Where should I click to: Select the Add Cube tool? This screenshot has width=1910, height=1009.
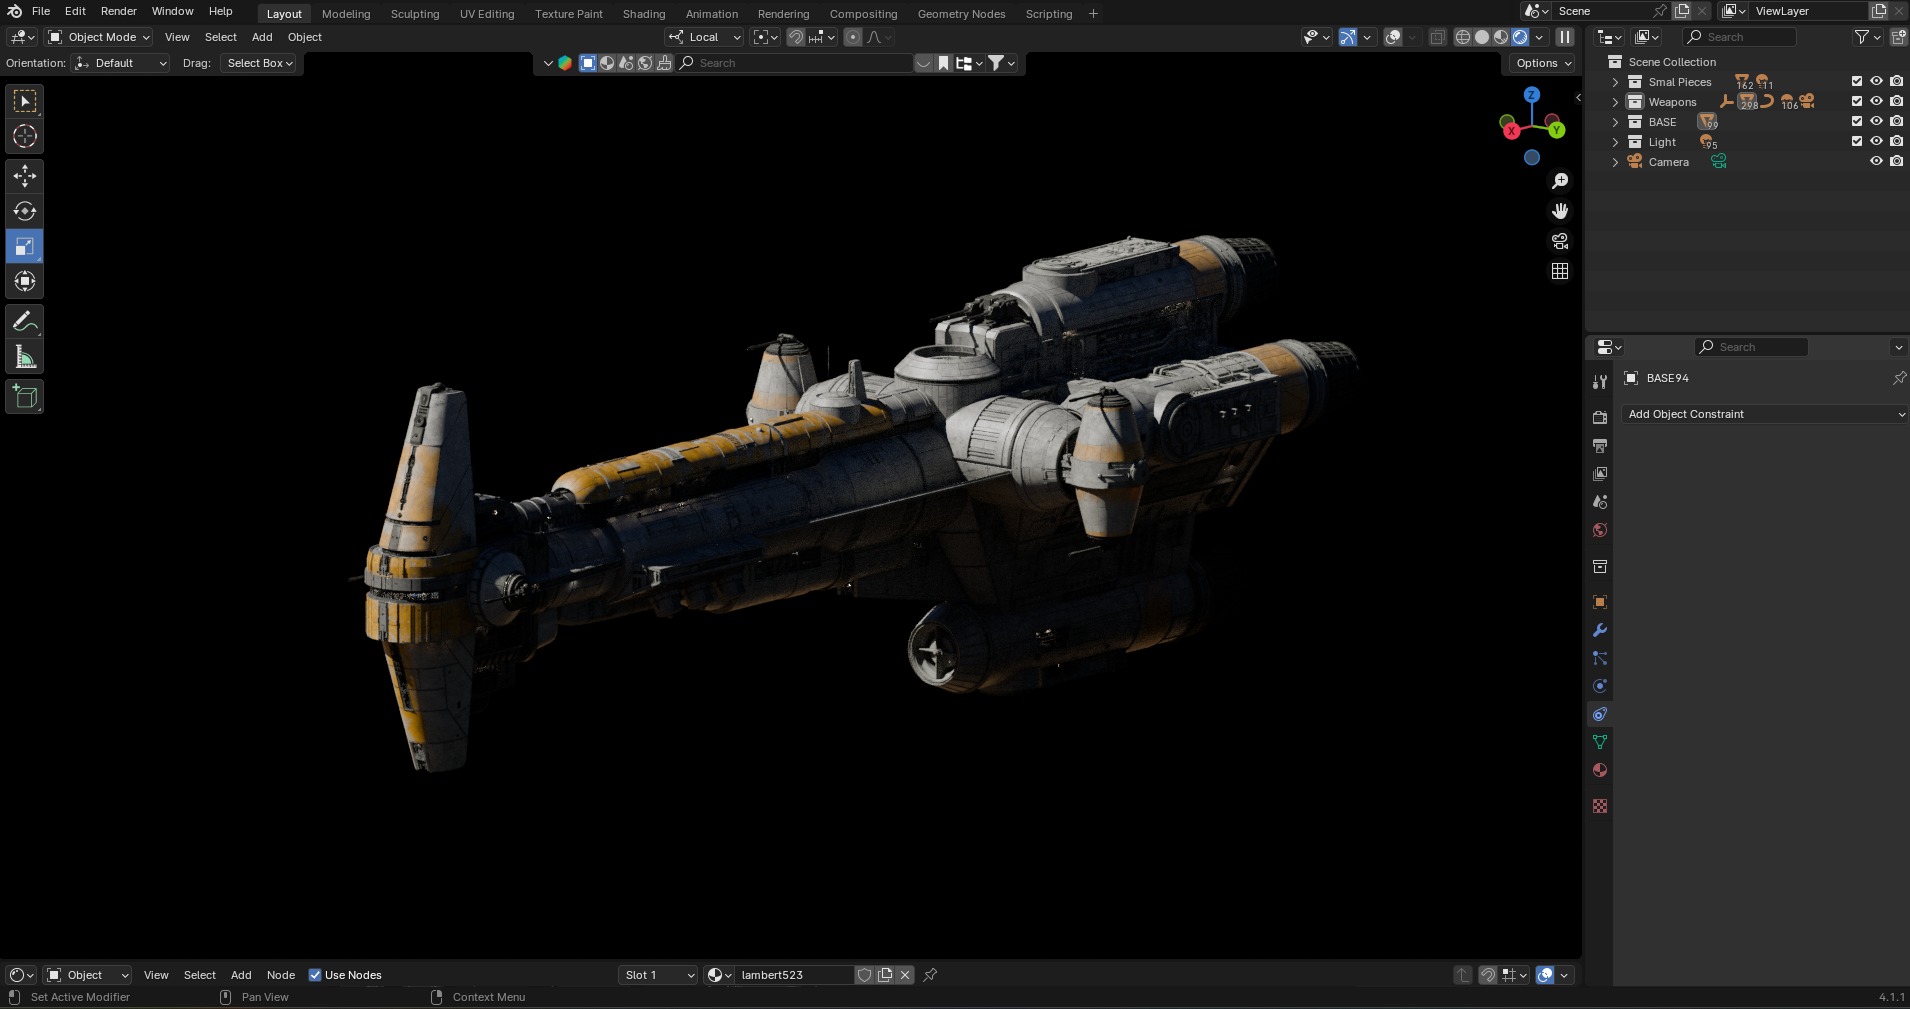(x=25, y=396)
